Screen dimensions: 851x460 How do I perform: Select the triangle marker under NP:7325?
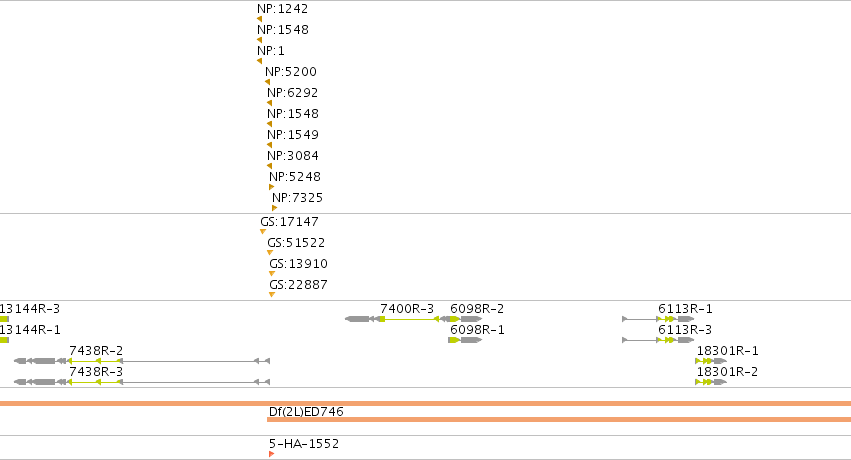pos(274,208)
